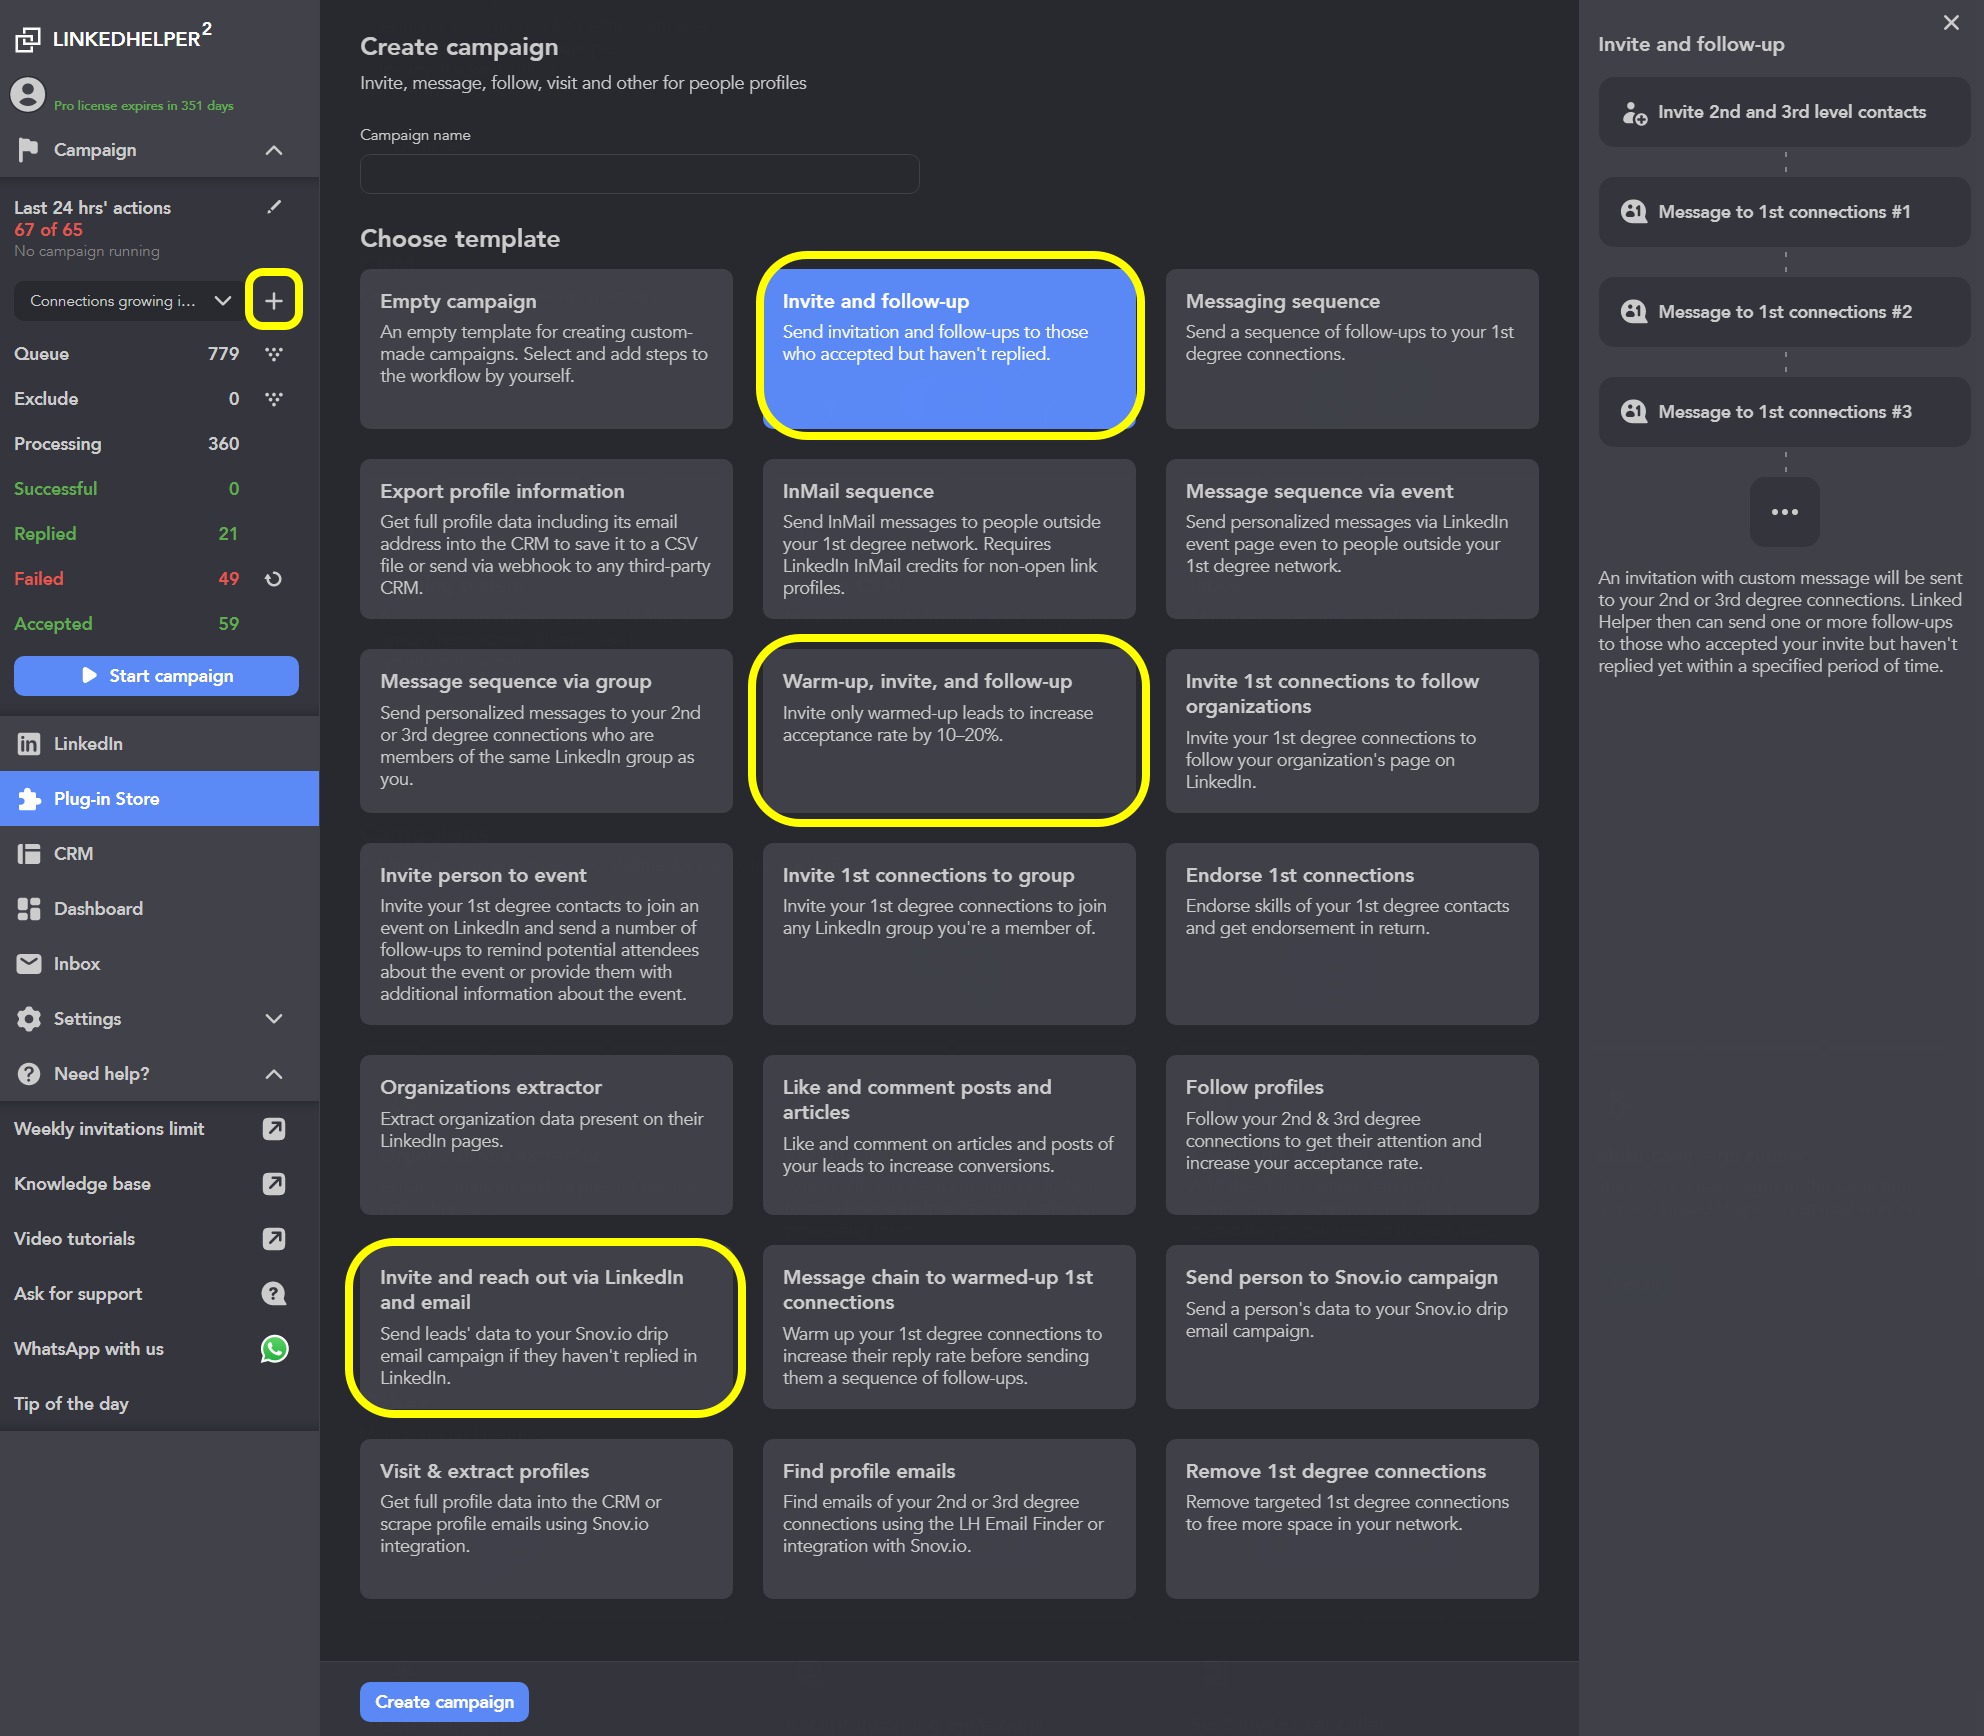Select Invite and follow-up template card
This screenshot has height=1736, width=1984.
(x=949, y=349)
